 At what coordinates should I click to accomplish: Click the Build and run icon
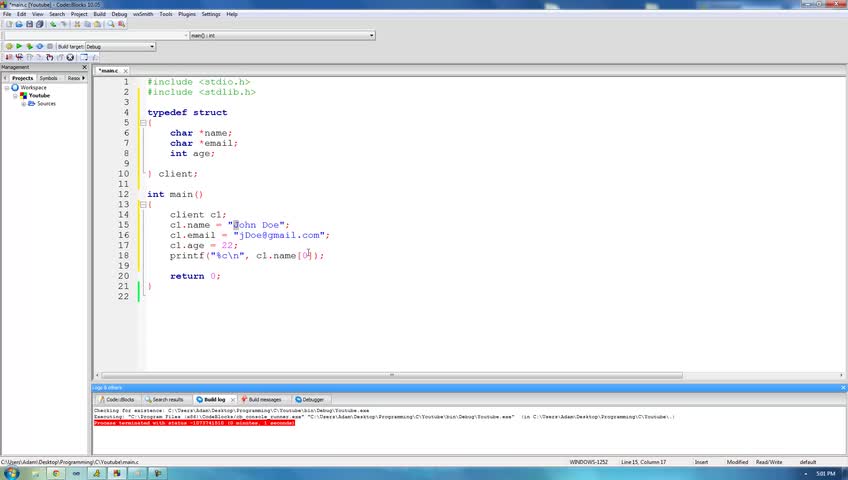(x=29, y=46)
